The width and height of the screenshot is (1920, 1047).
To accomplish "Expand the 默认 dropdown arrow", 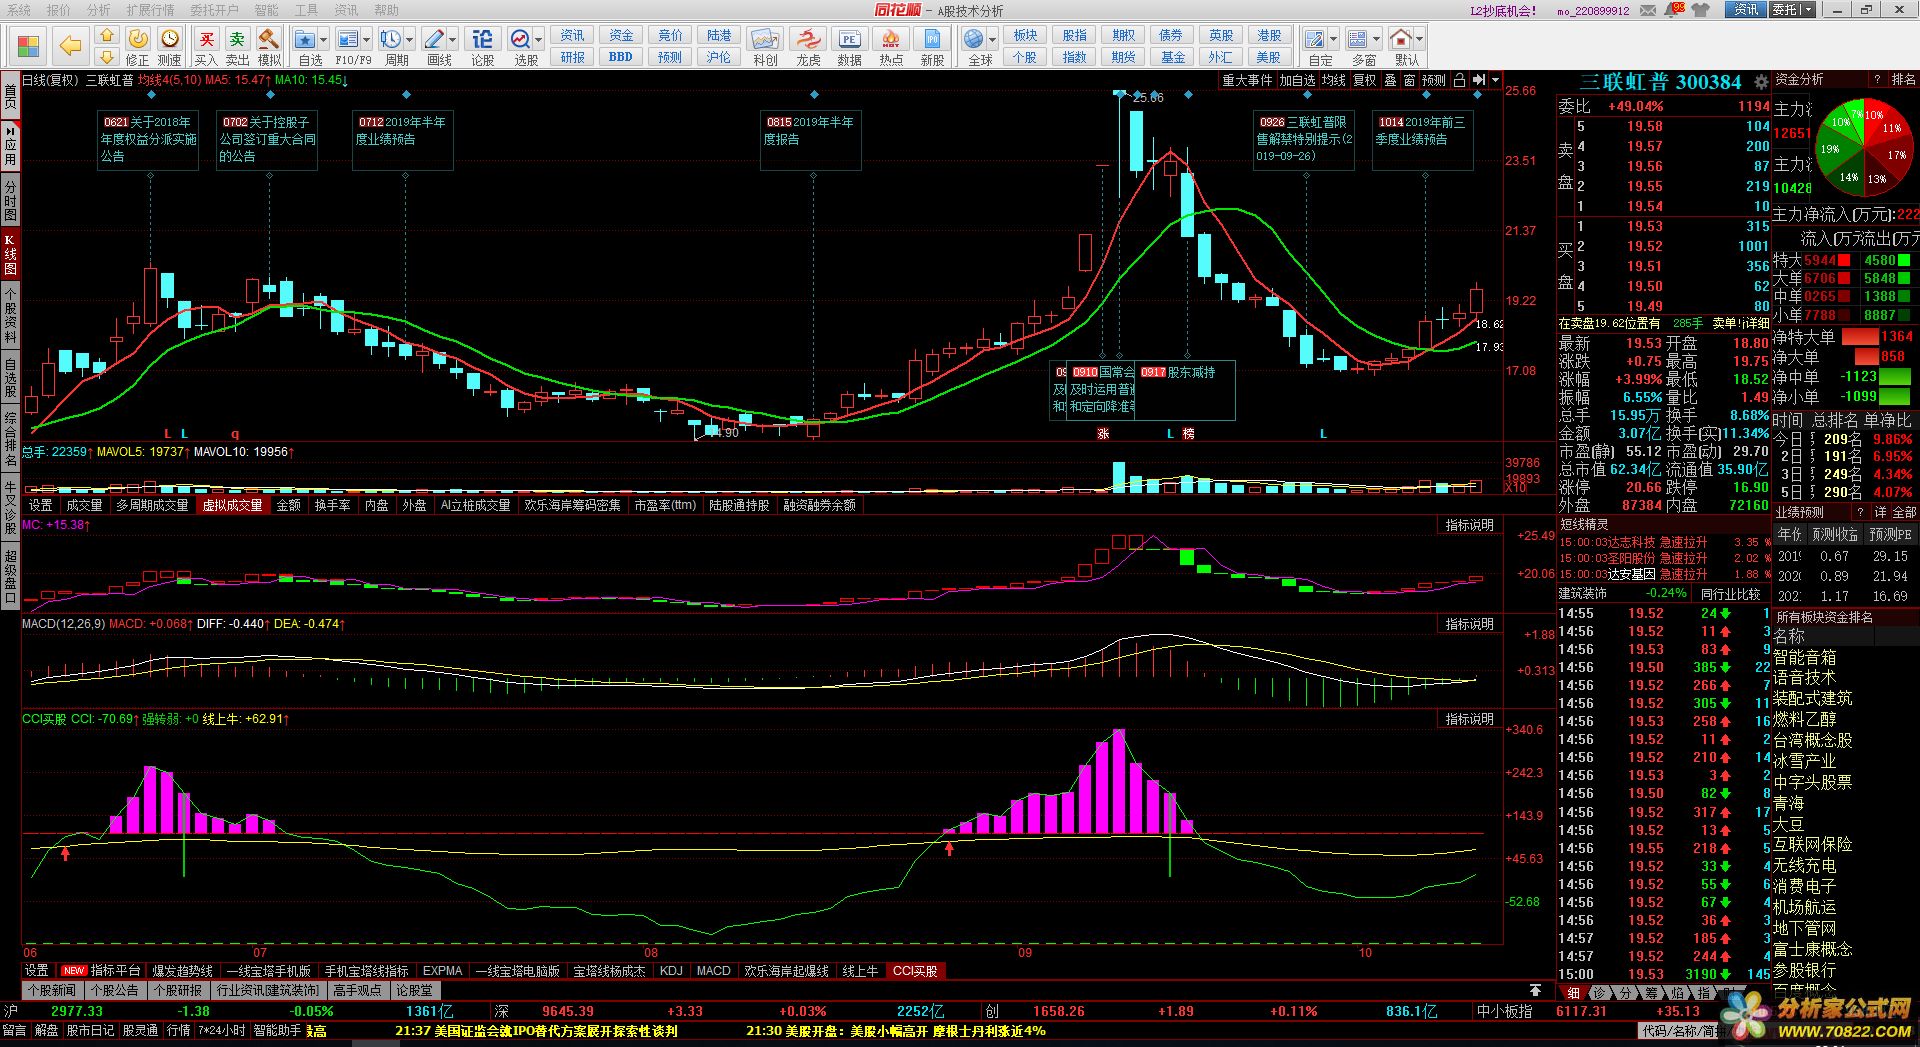I will (1419, 40).
